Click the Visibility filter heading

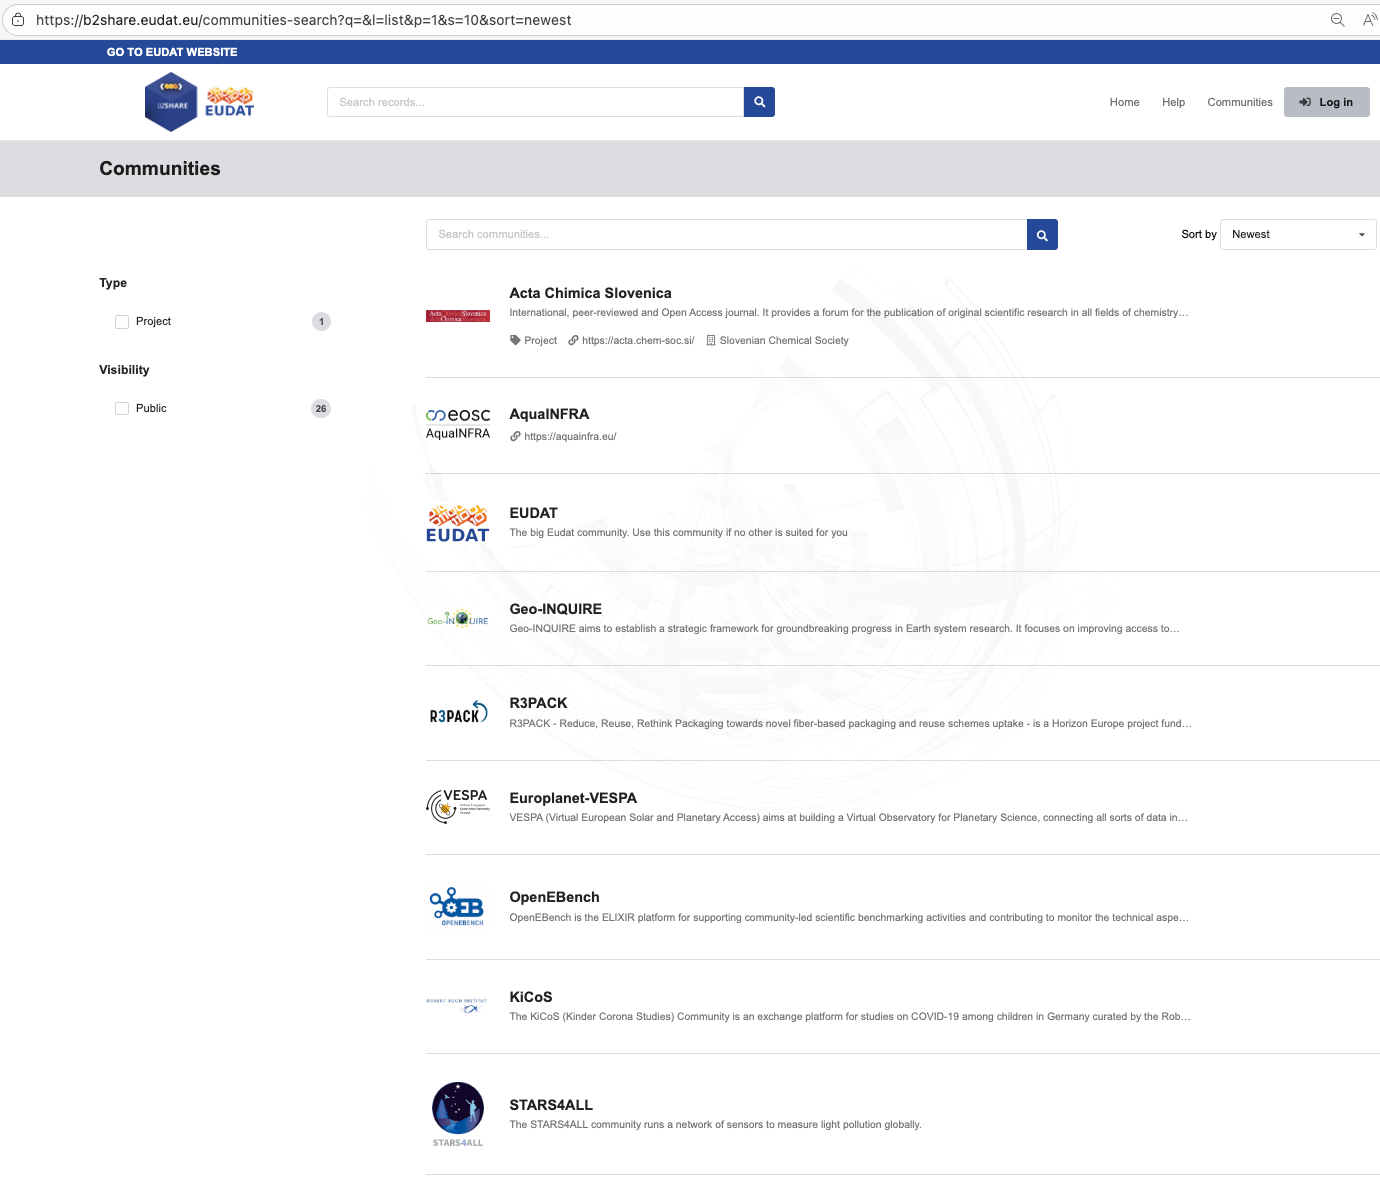tap(124, 370)
